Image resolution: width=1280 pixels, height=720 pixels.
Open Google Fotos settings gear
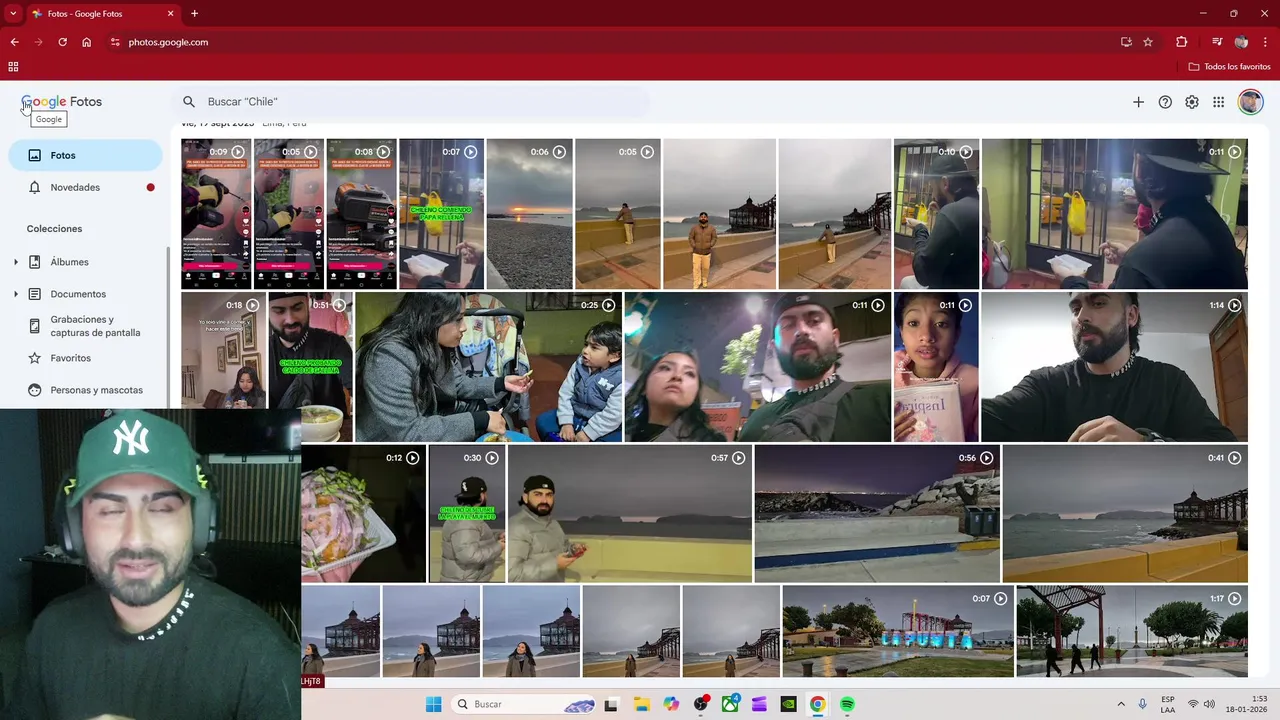pyautogui.click(x=1192, y=102)
